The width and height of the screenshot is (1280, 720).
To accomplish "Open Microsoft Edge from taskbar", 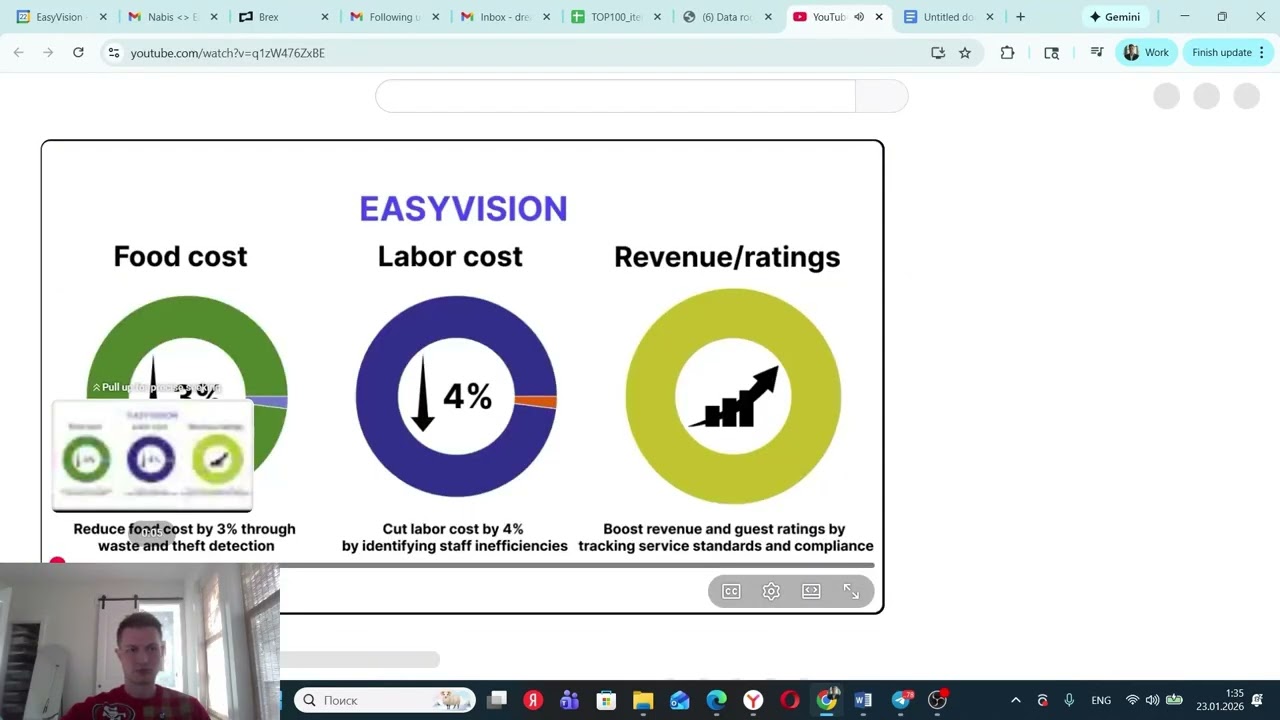I will point(717,700).
